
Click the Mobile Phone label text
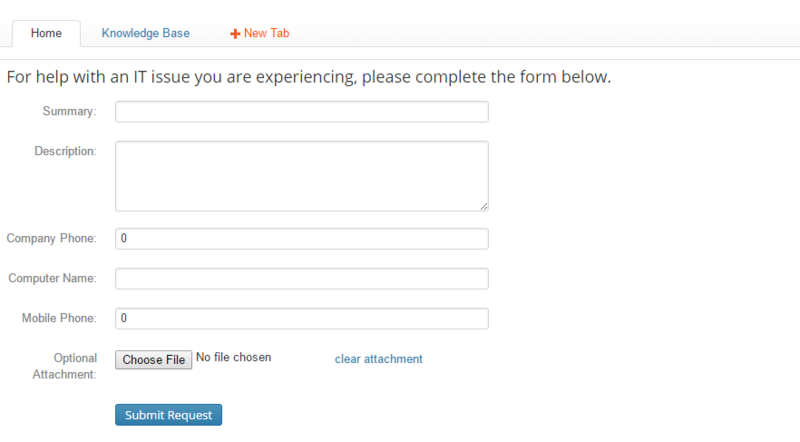(59, 318)
